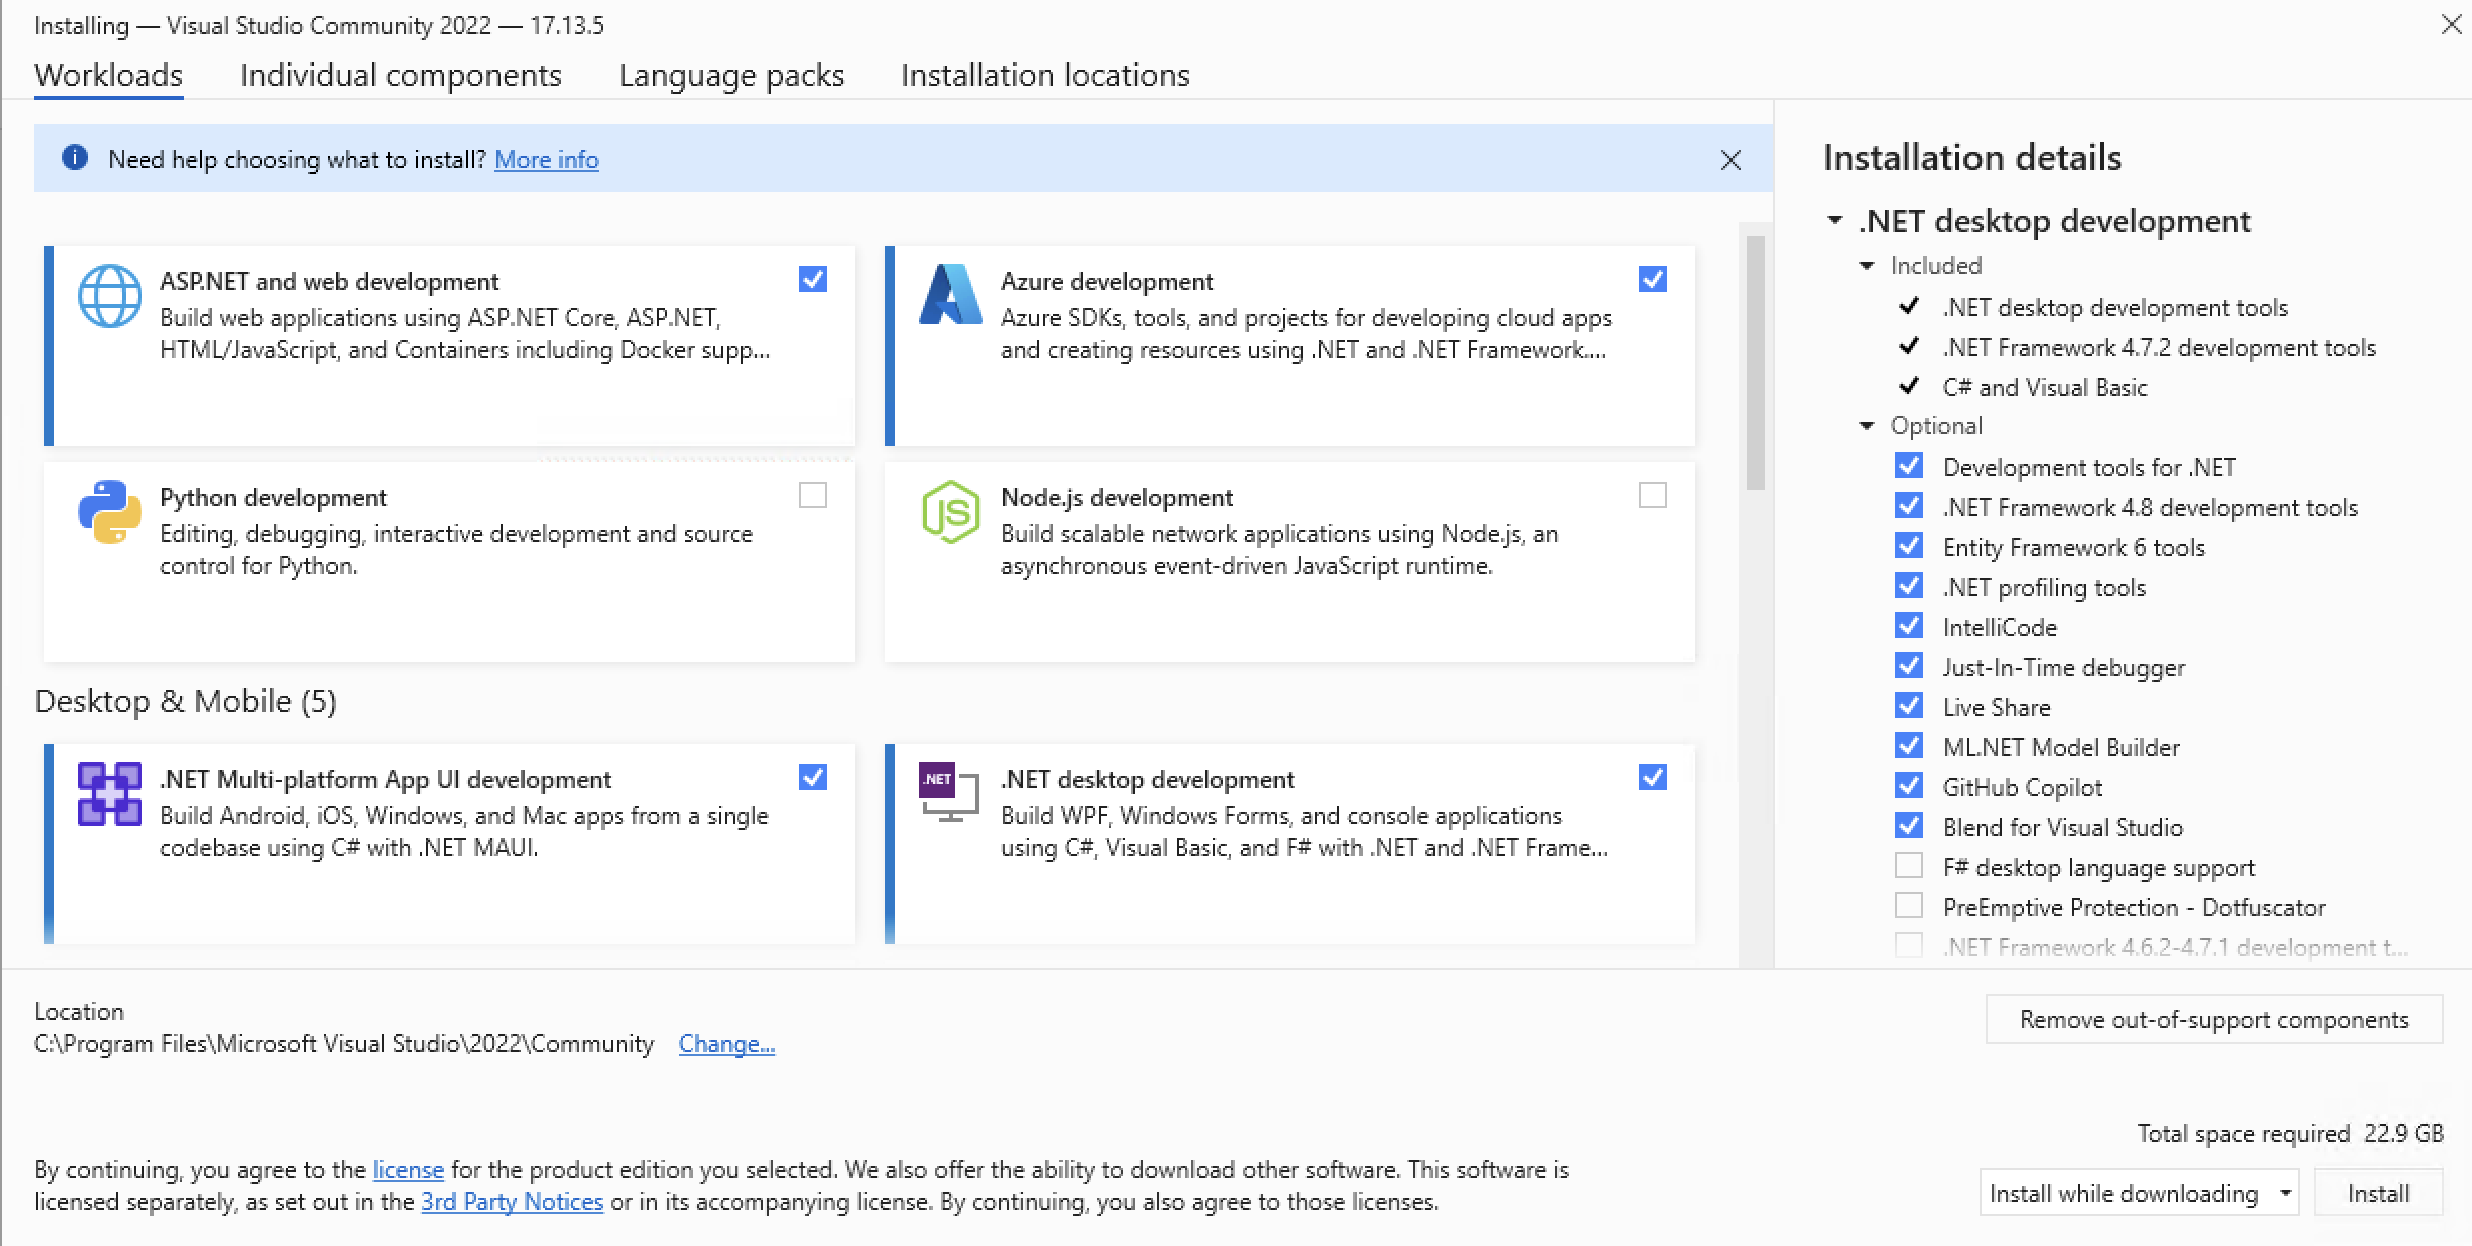Click Change... location link
Screen dimensions: 2472x1246
[x=727, y=1044]
